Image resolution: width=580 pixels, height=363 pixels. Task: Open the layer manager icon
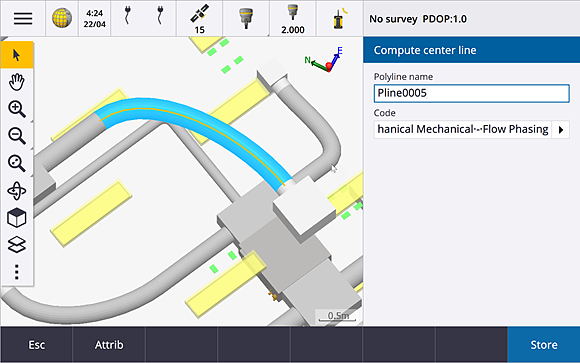click(x=17, y=245)
